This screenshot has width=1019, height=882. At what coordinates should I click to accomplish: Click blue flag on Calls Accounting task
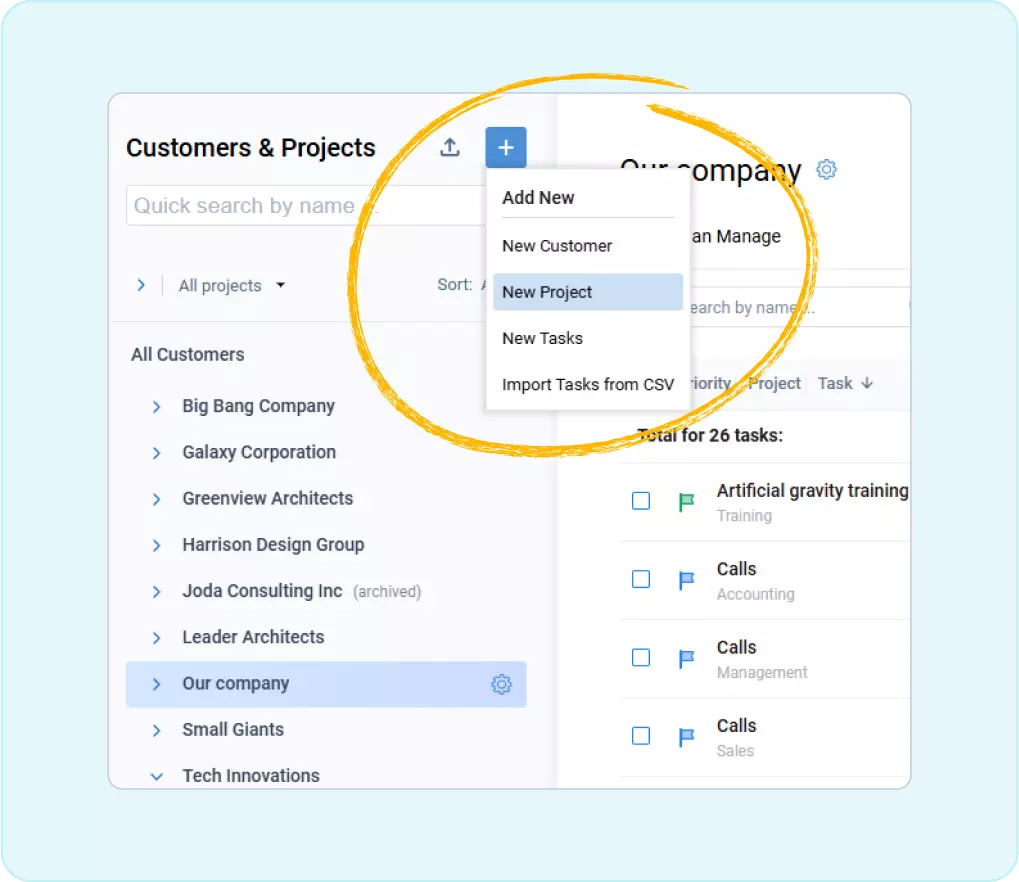pyautogui.click(x=686, y=580)
